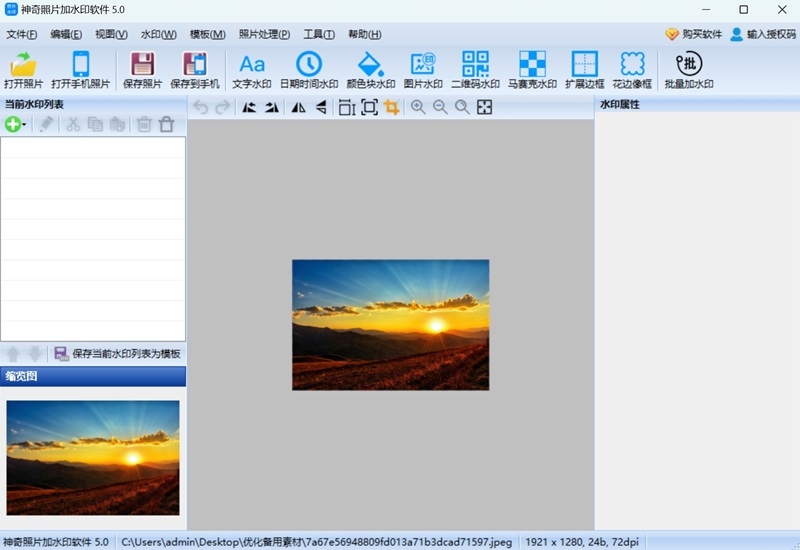Viewport: 800px width, 550px height.
Task: Rotate the photo clockwise
Action: click(271, 107)
